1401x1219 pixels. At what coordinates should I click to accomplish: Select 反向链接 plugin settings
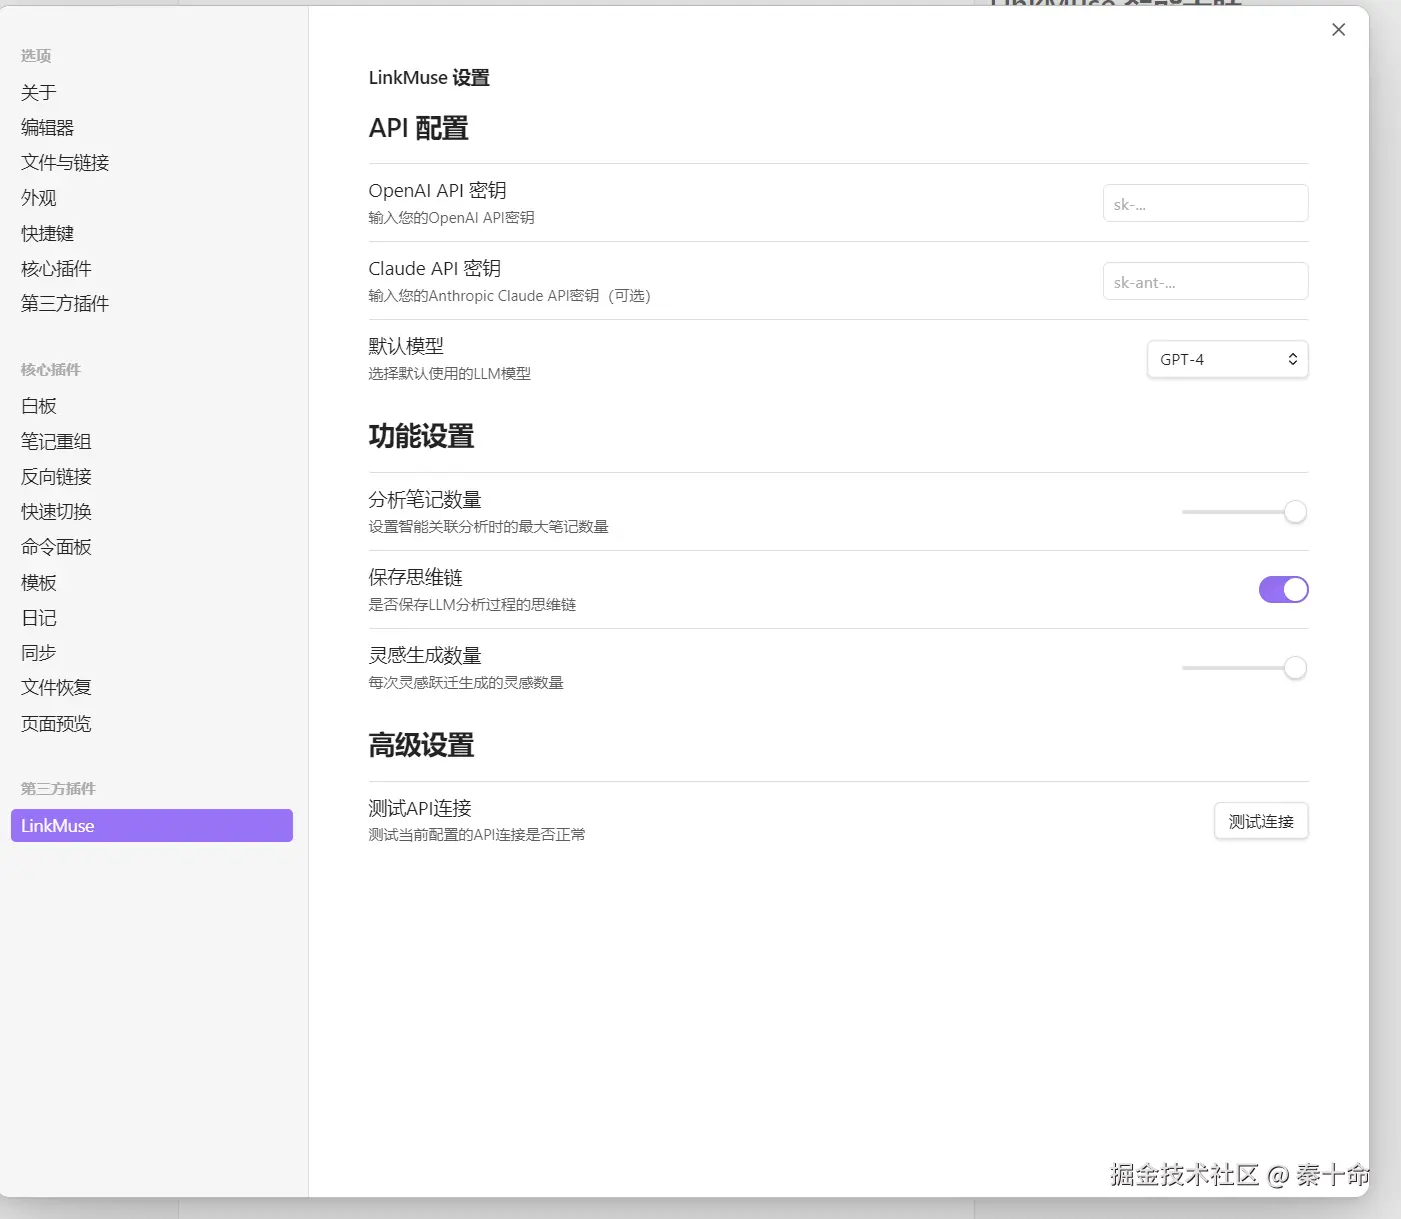pyautogui.click(x=56, y=477)
